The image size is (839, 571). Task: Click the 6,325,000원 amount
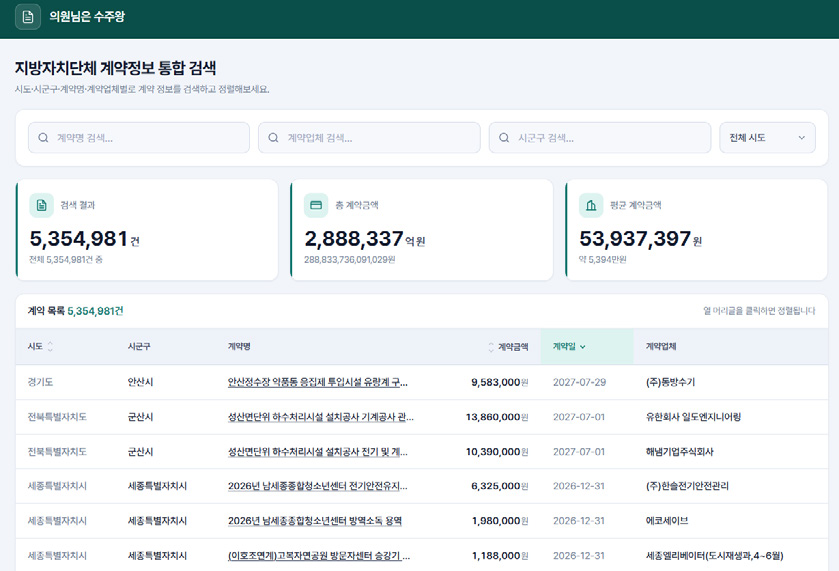pos(500,486)
